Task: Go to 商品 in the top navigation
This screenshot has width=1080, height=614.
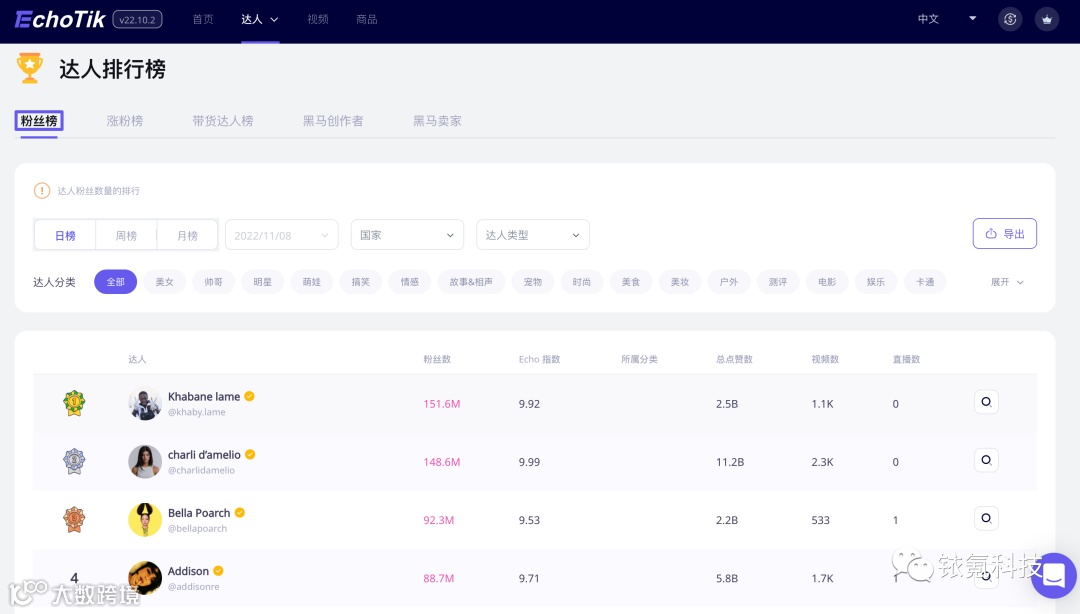Action: coord(366,19)
